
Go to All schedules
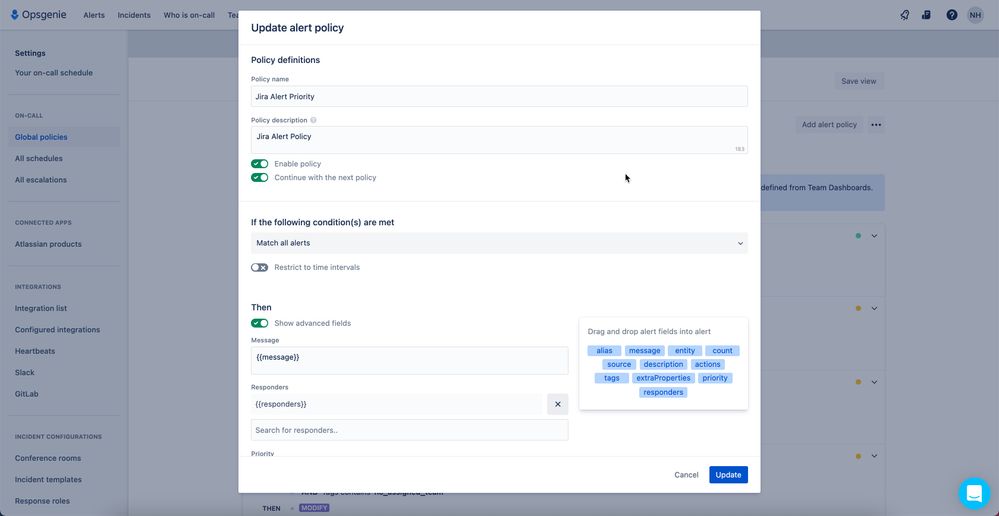pyautogui.click(x=39, y=159)
